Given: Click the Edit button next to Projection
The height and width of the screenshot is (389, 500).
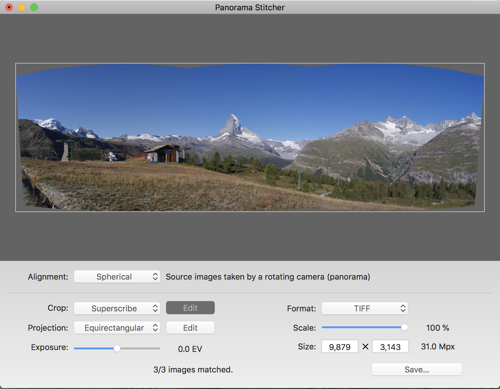Looking at the screenshot, I should (x=190, y=328).
